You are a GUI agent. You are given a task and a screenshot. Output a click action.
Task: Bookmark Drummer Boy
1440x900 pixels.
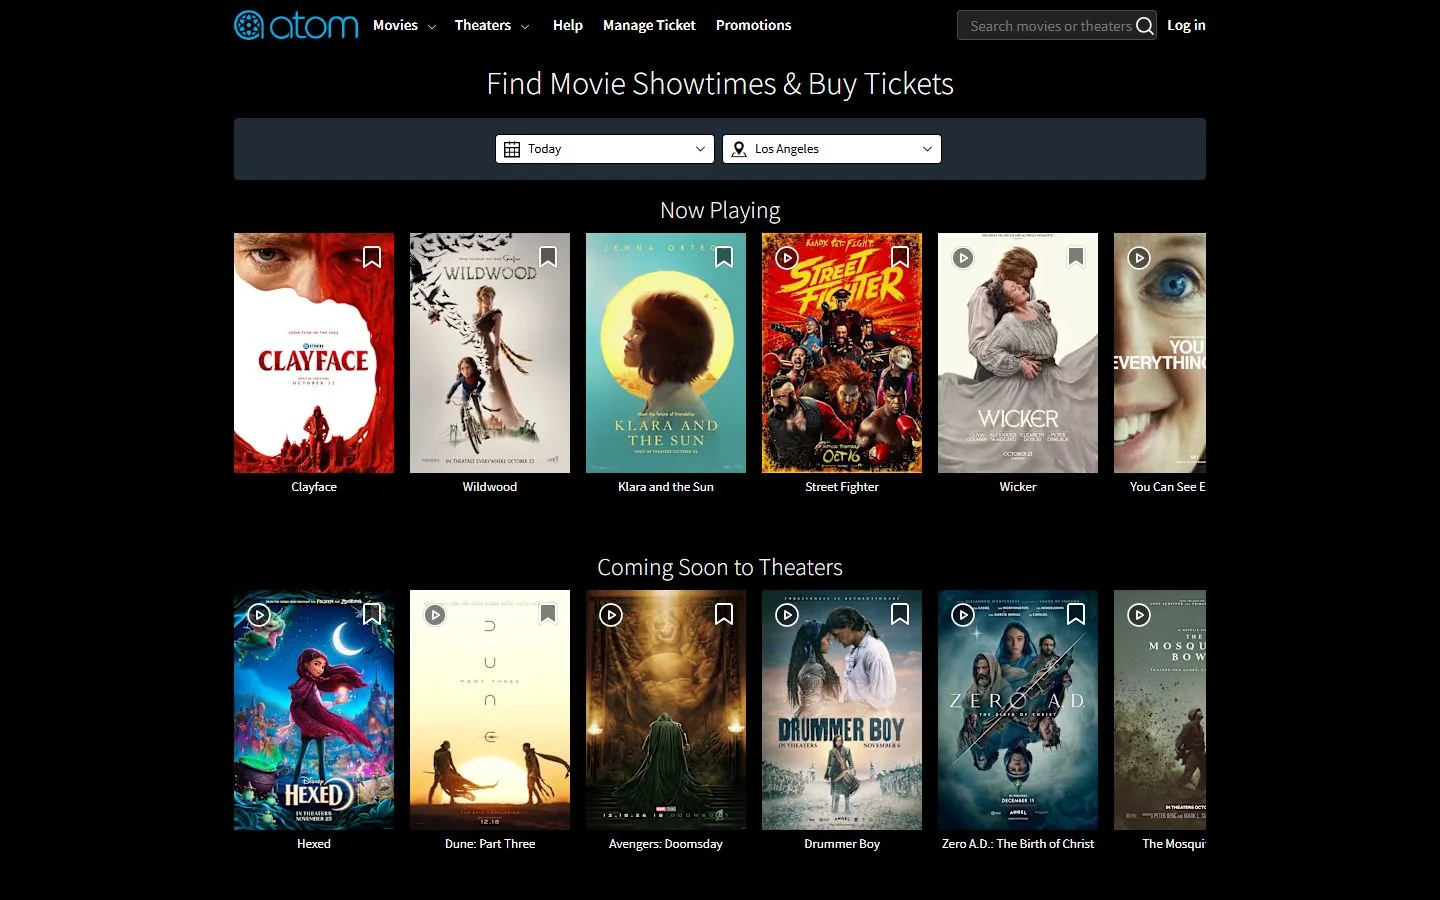coord(900,614)
